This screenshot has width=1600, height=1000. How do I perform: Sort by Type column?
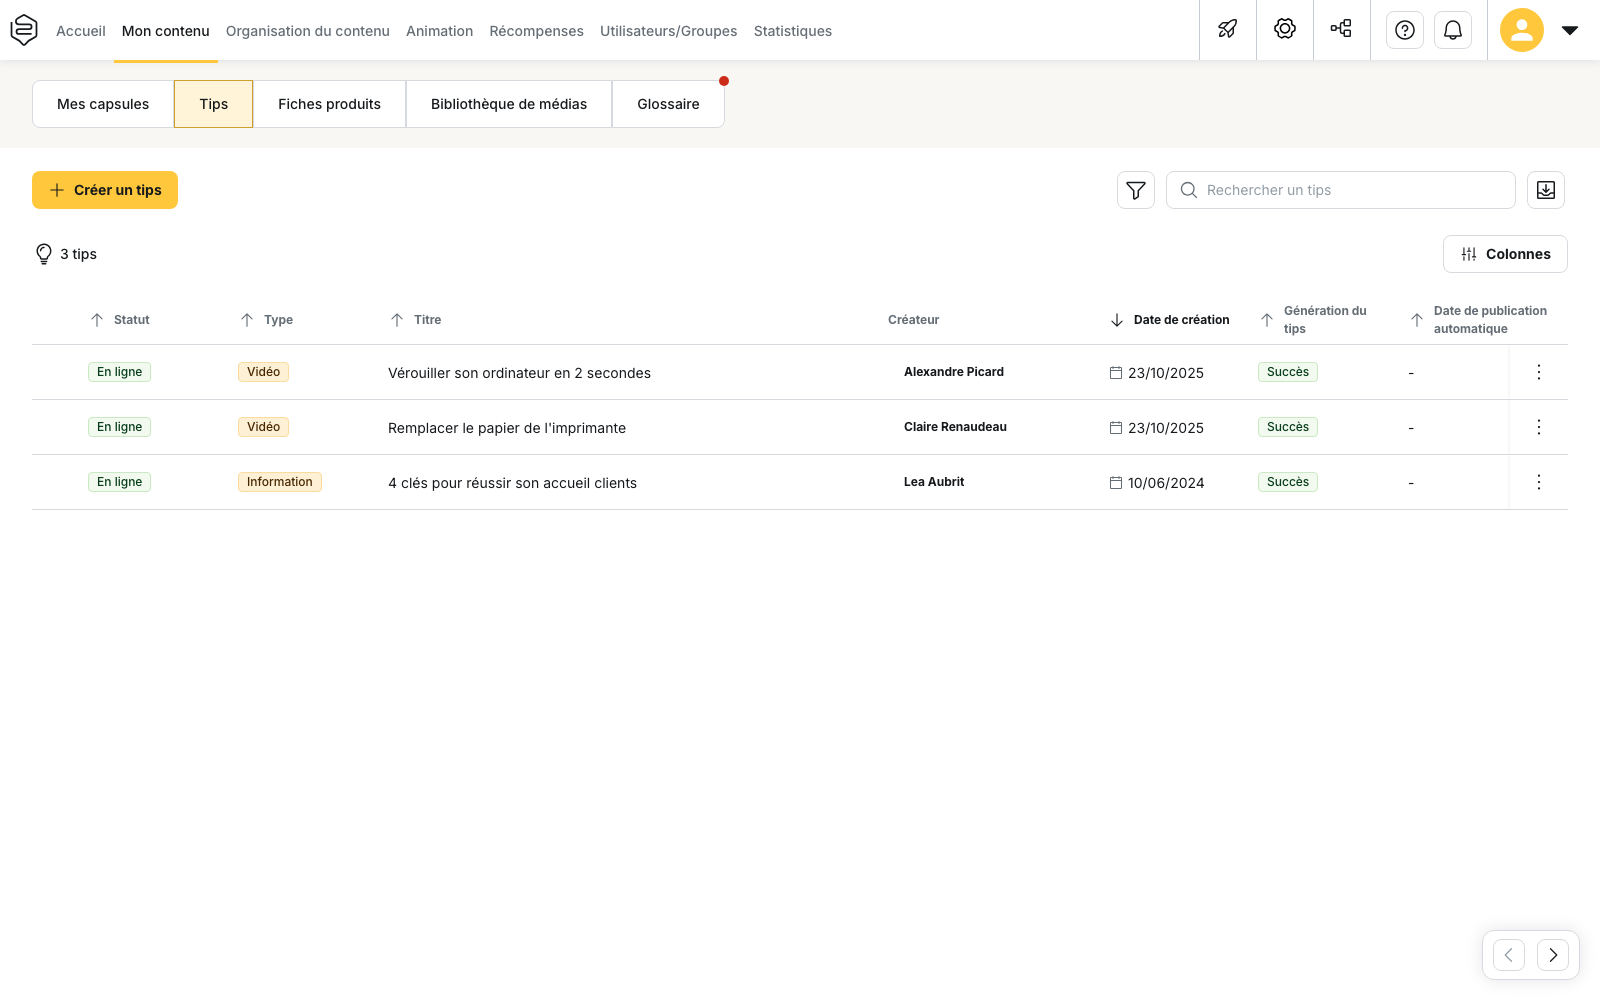tap(266, 320)
